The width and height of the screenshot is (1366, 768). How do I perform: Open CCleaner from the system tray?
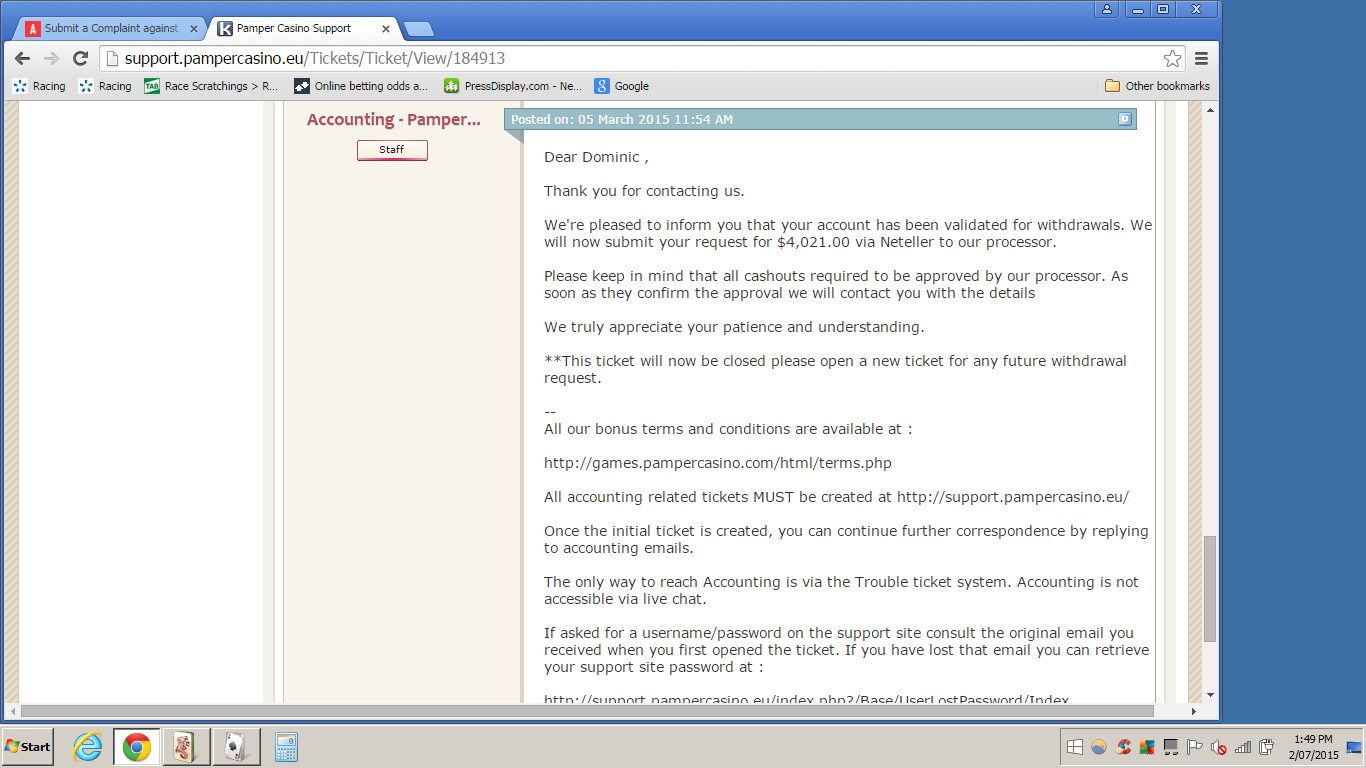pyautogui.click(x=1123, y=747)
